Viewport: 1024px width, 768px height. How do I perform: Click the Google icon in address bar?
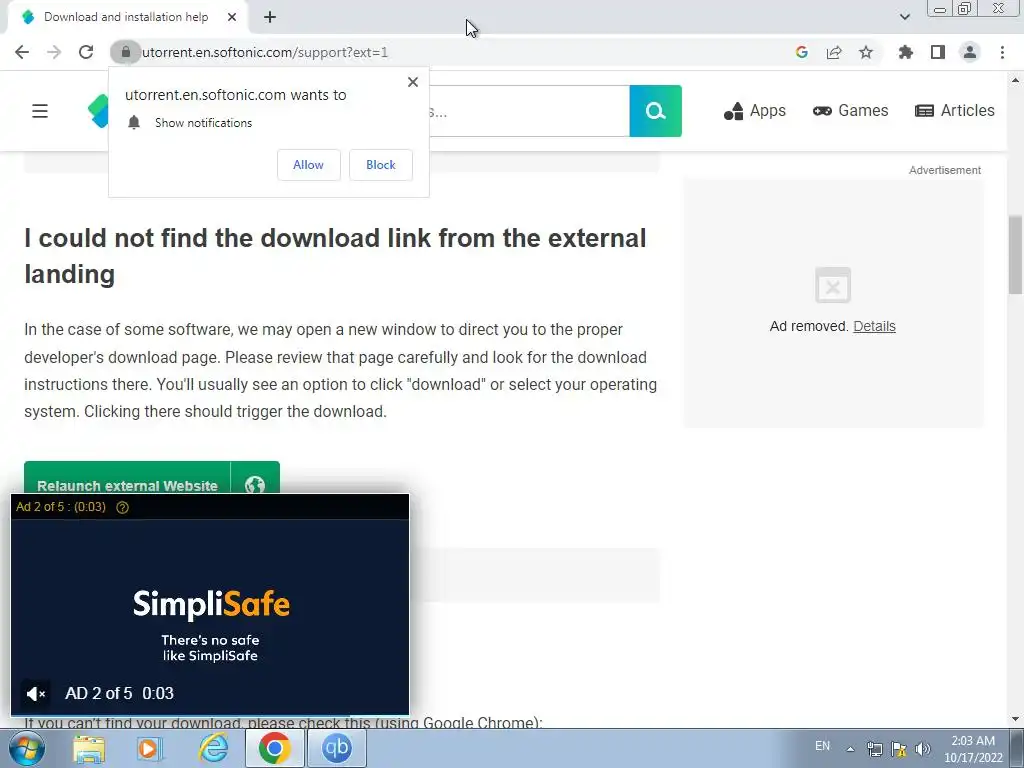[x=801, y=52]
